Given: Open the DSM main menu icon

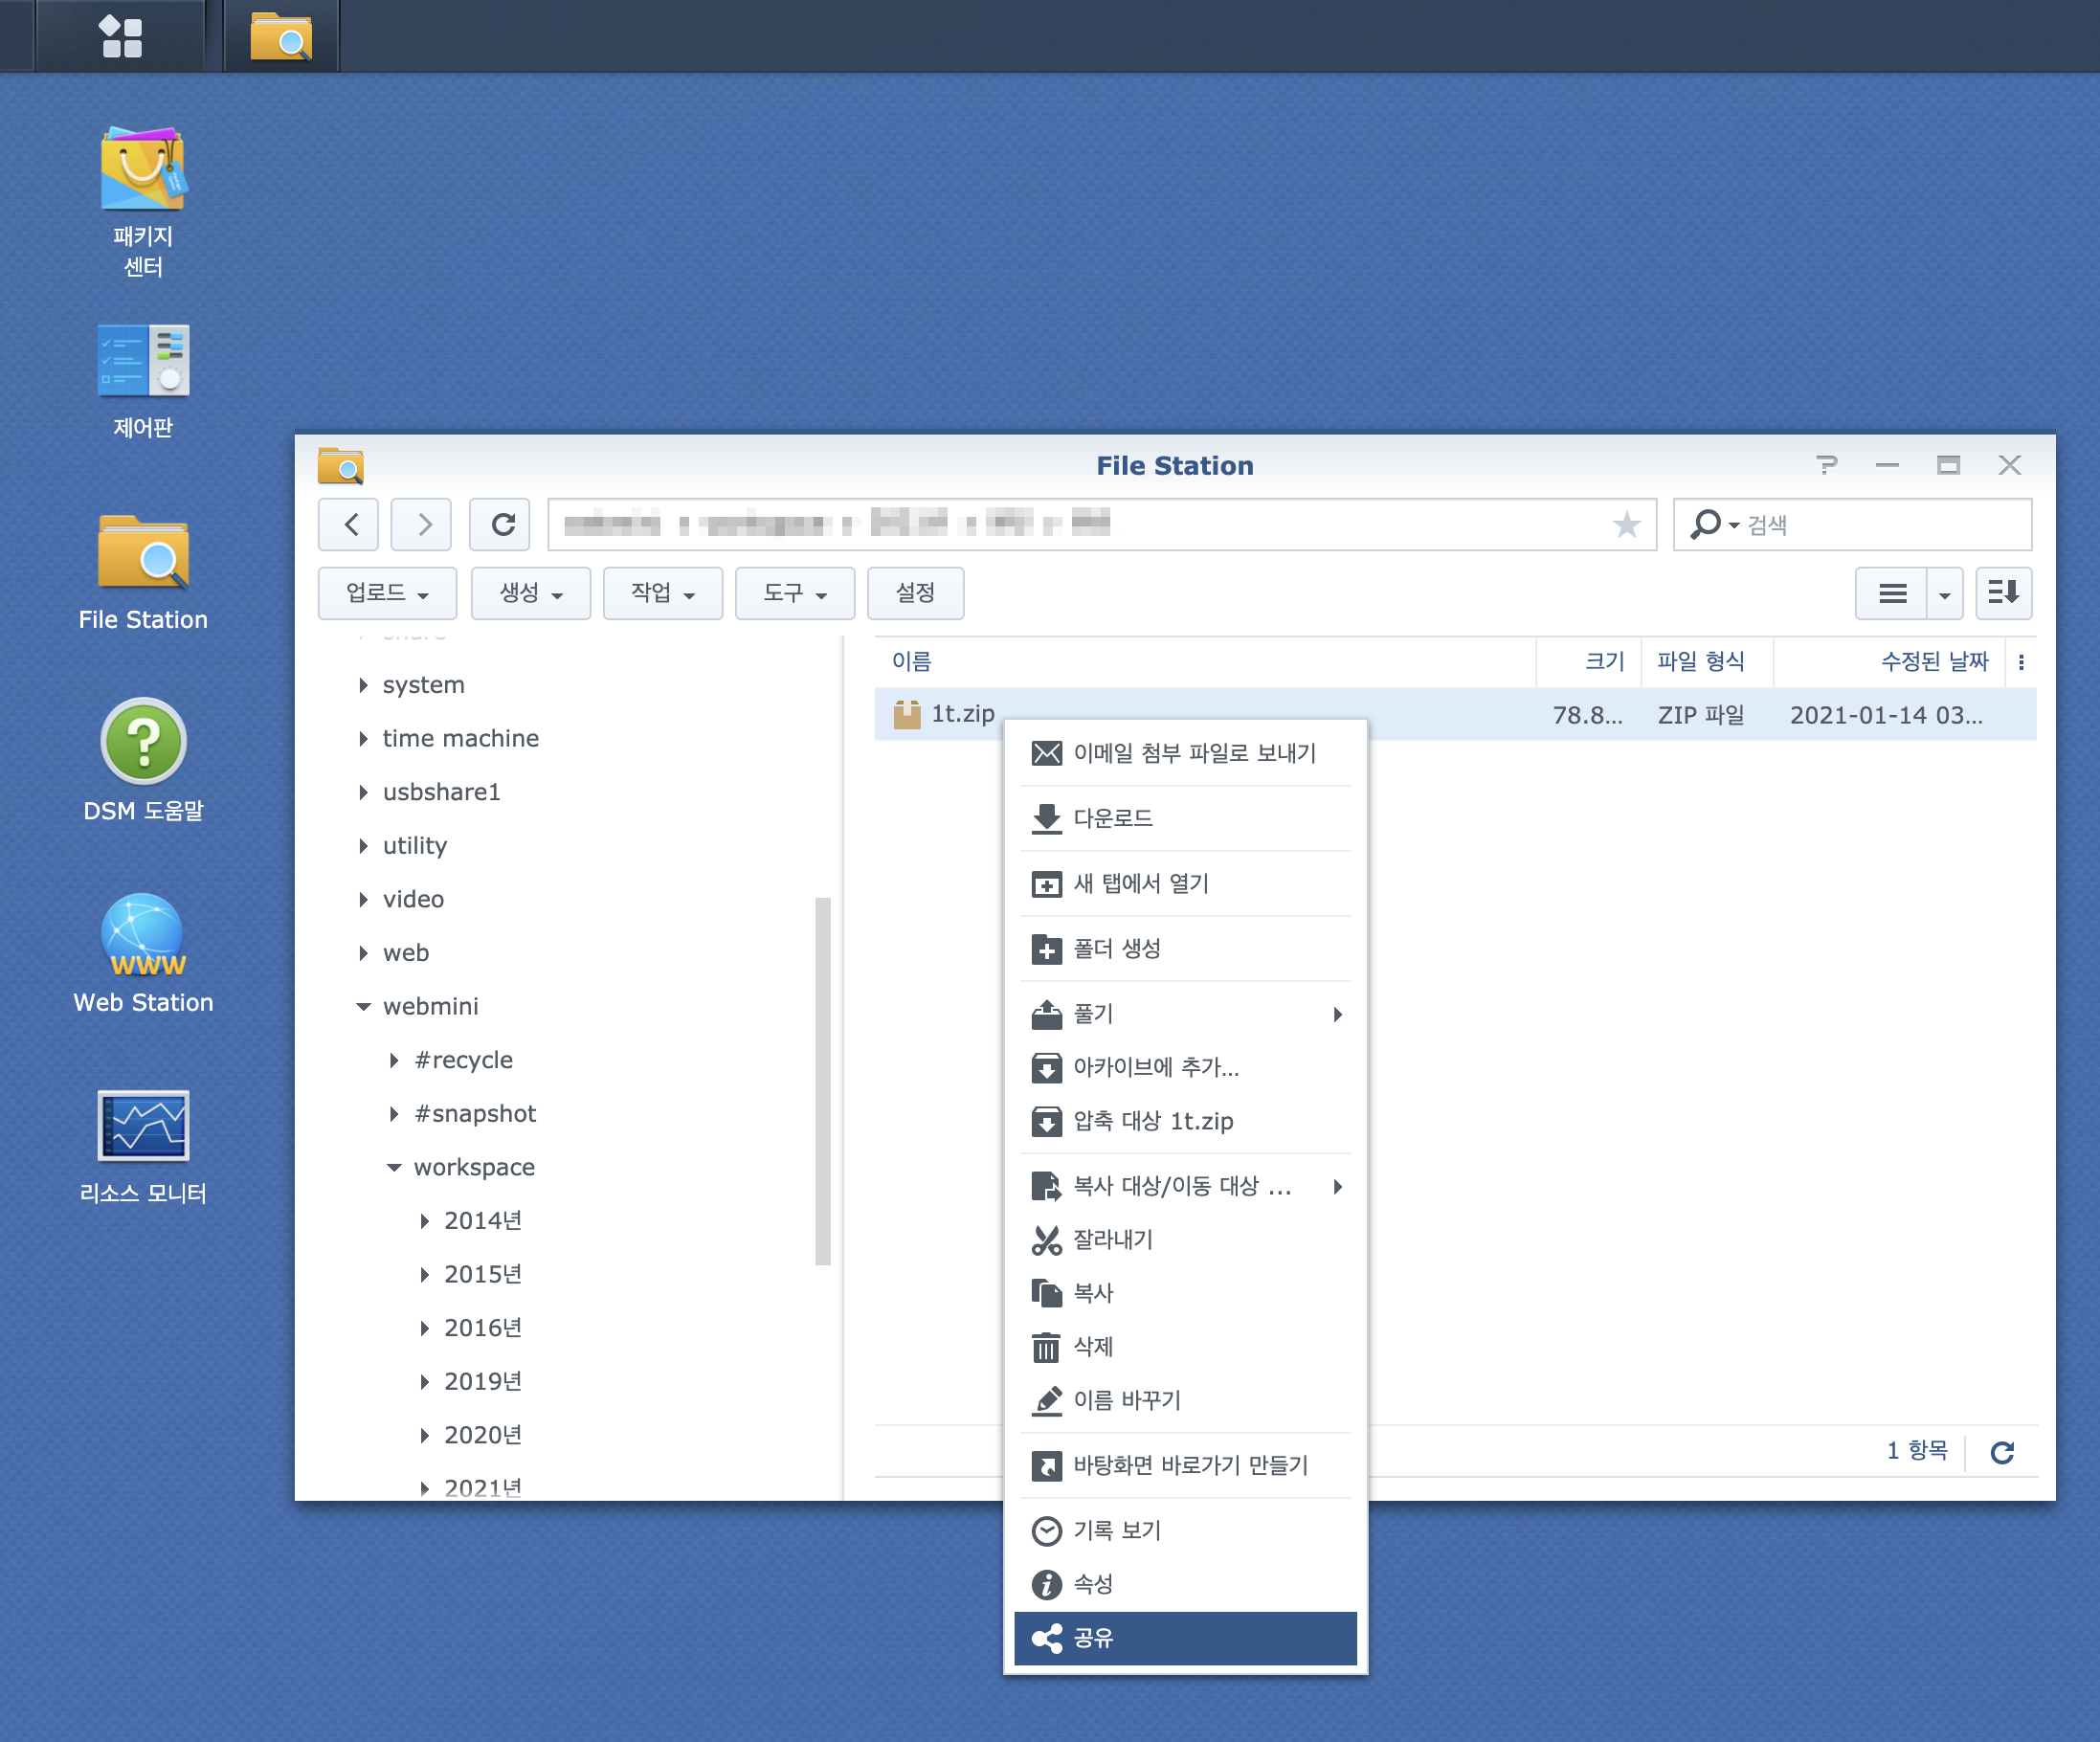Looking at the screenshot, I should 121,36.
